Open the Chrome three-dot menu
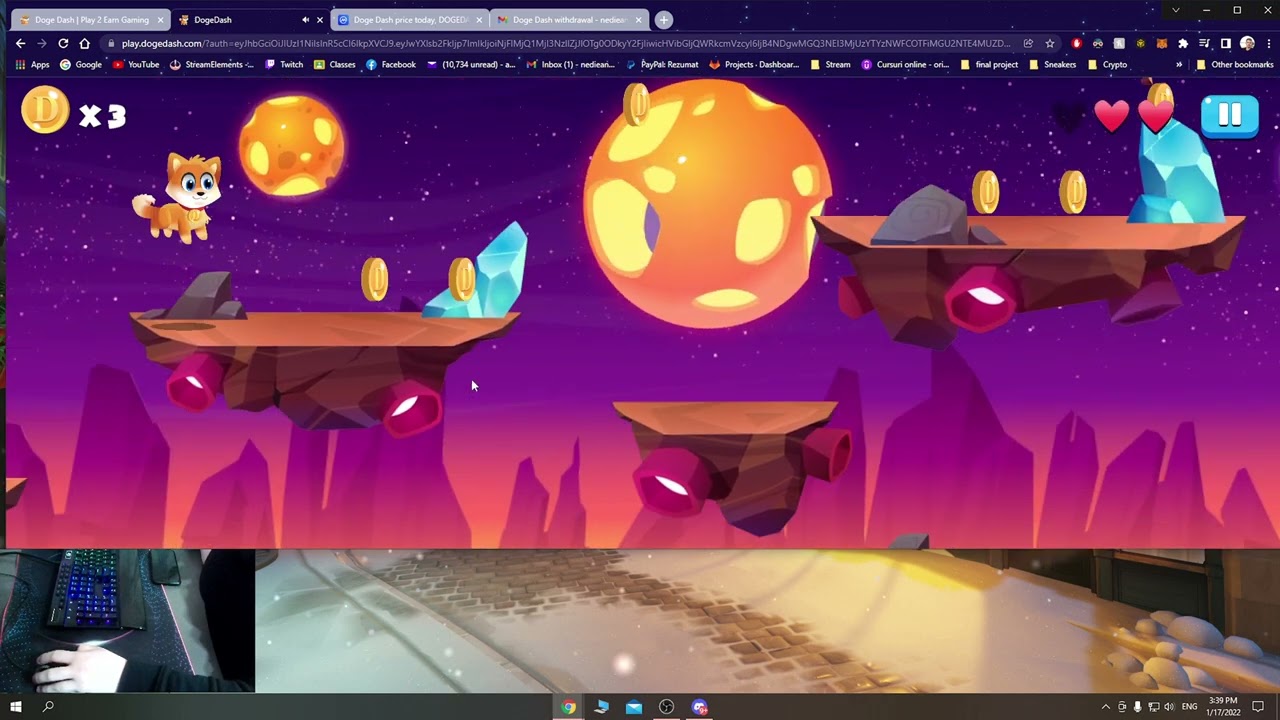The height and width of the screenshot is (720, 1280). point(1267,43)
